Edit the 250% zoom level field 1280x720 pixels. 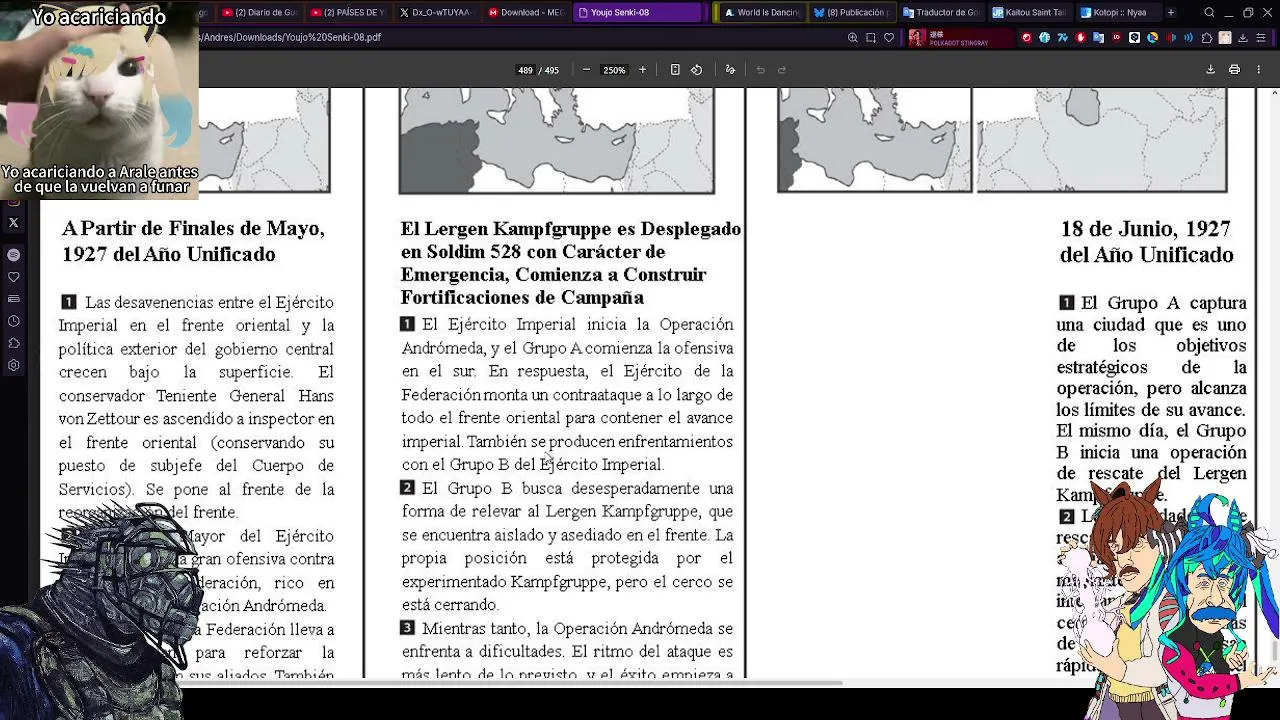(614, 70)
